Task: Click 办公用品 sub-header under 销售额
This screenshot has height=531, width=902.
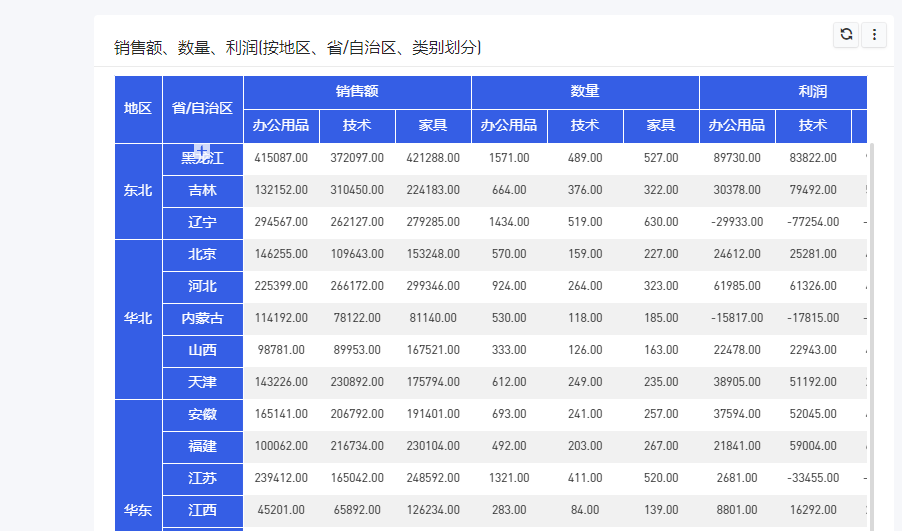Action: click(x=281, y=126)
